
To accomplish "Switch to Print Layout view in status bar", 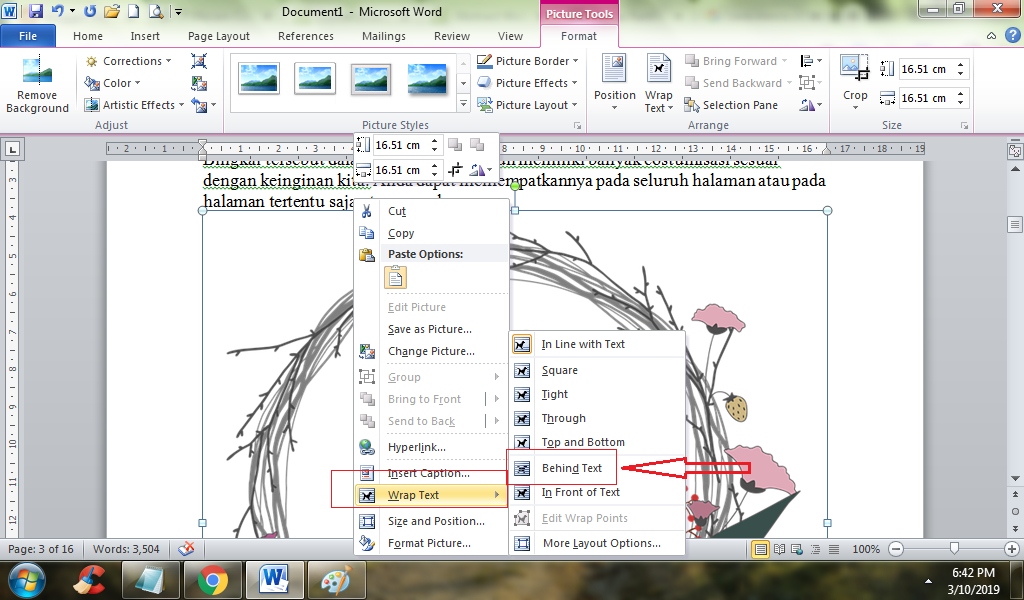I will (760, 549).
